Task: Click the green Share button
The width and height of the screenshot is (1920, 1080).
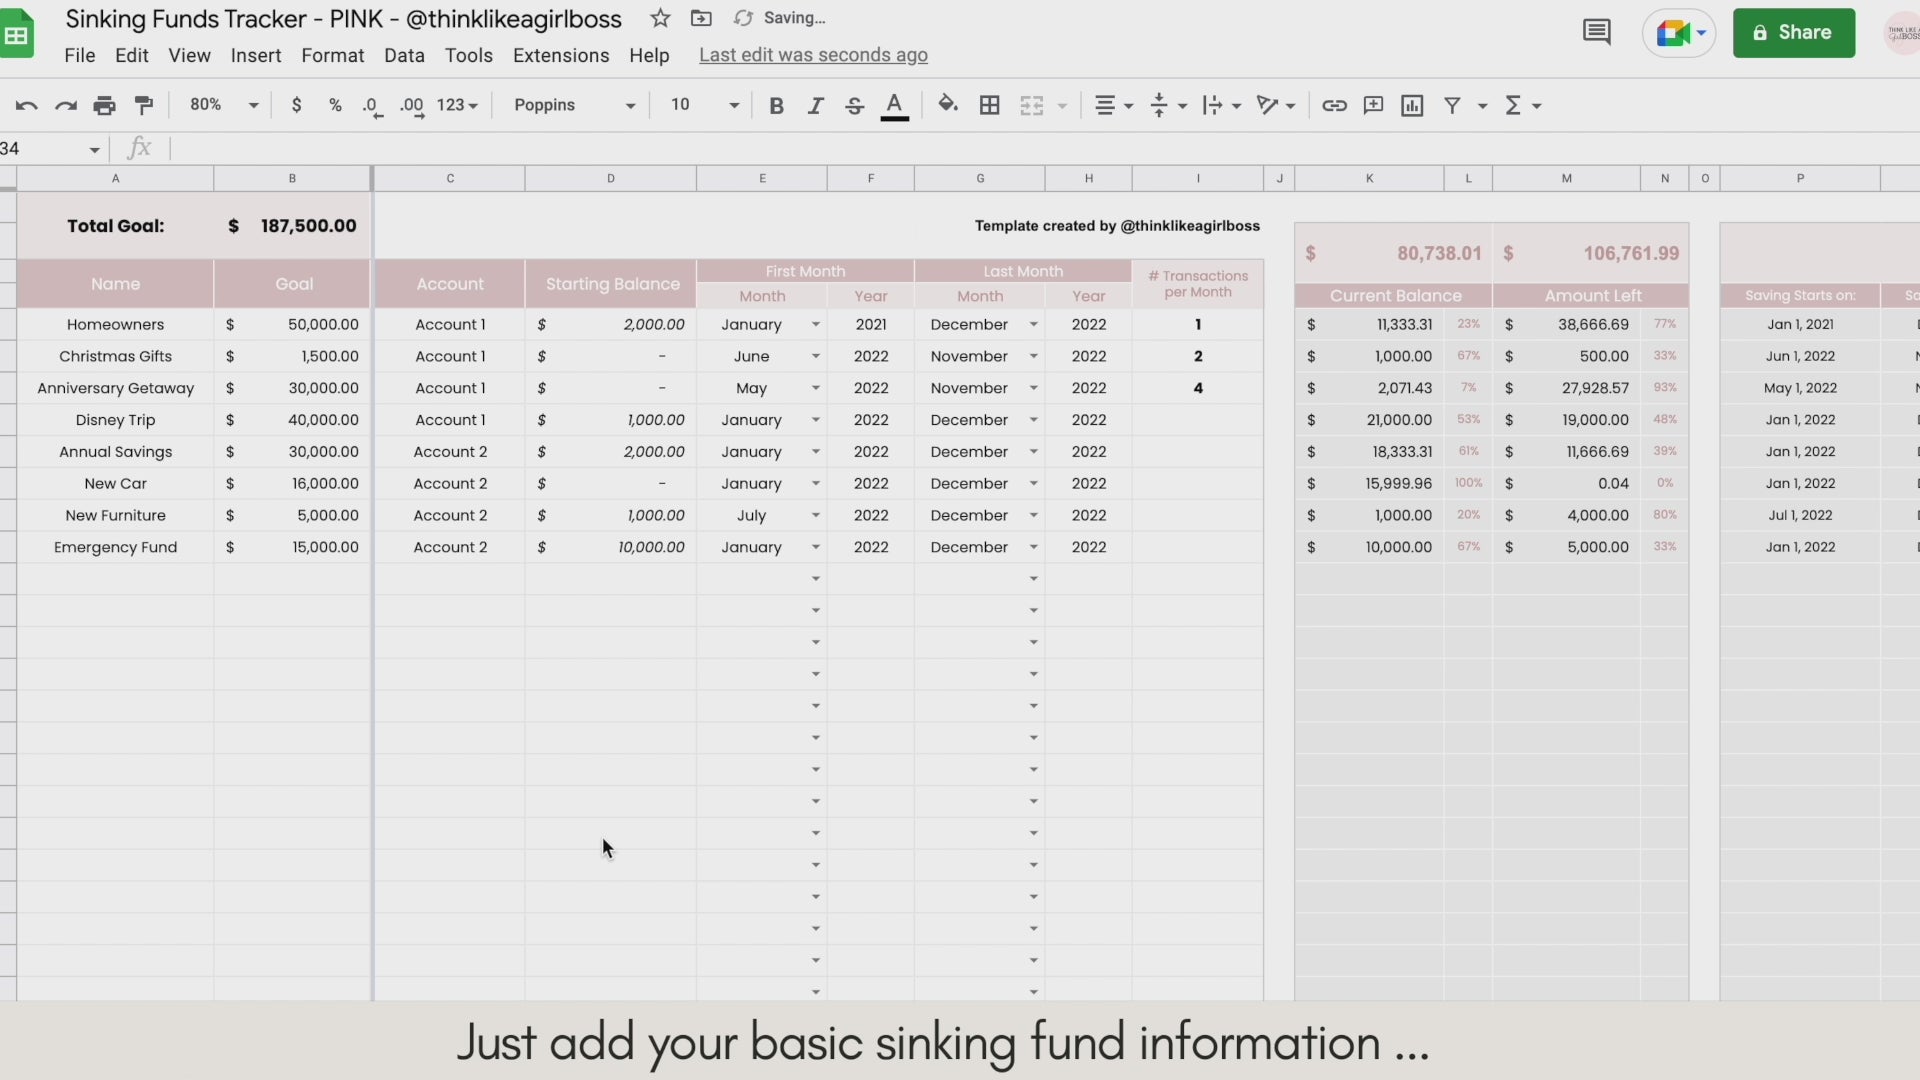Action: click(1793, 33)
